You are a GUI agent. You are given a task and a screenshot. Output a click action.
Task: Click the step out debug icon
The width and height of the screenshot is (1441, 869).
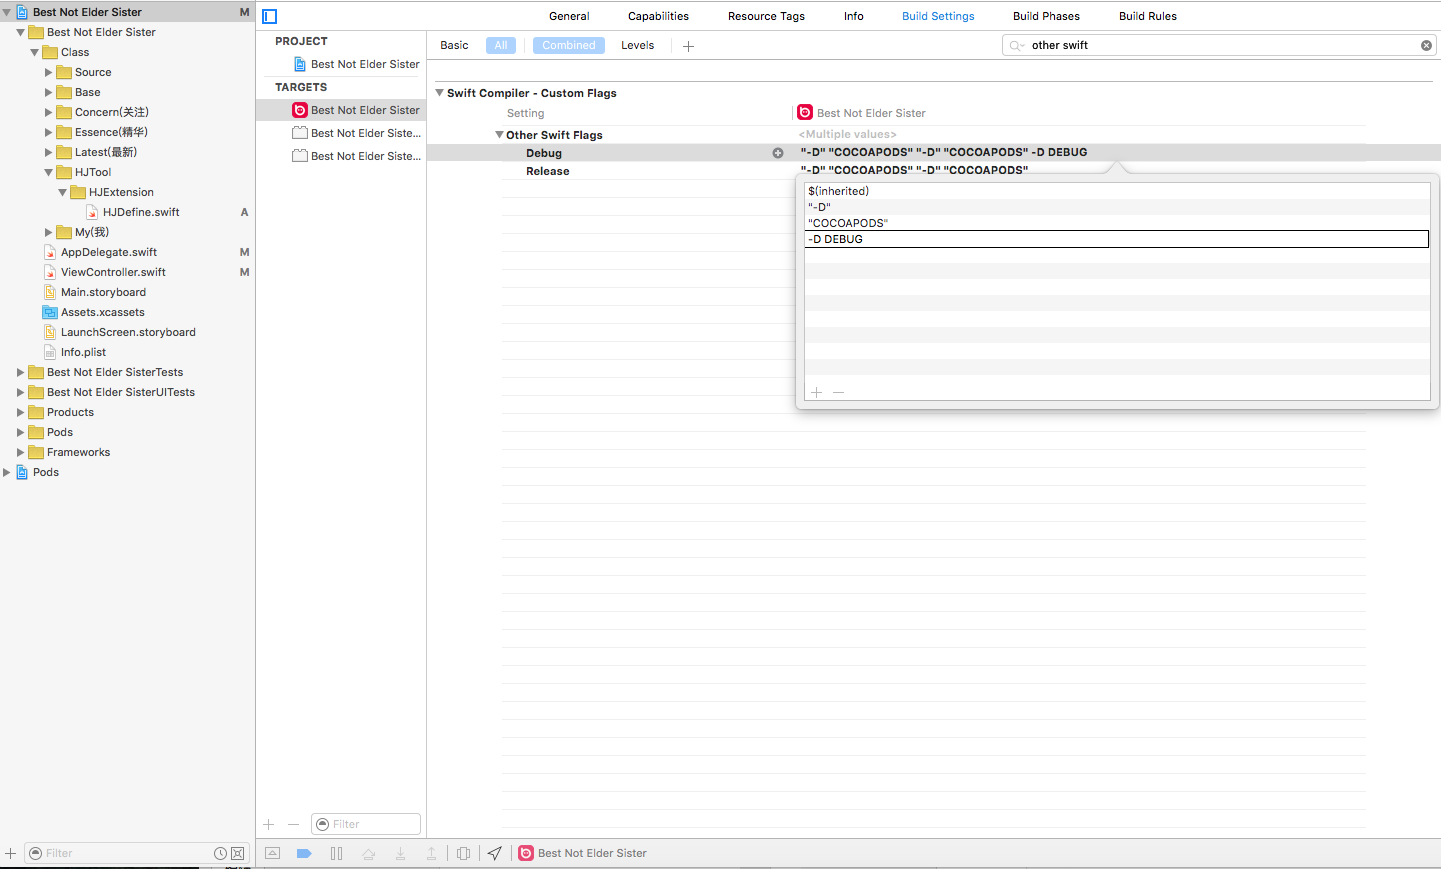click(x=432, y=853)
